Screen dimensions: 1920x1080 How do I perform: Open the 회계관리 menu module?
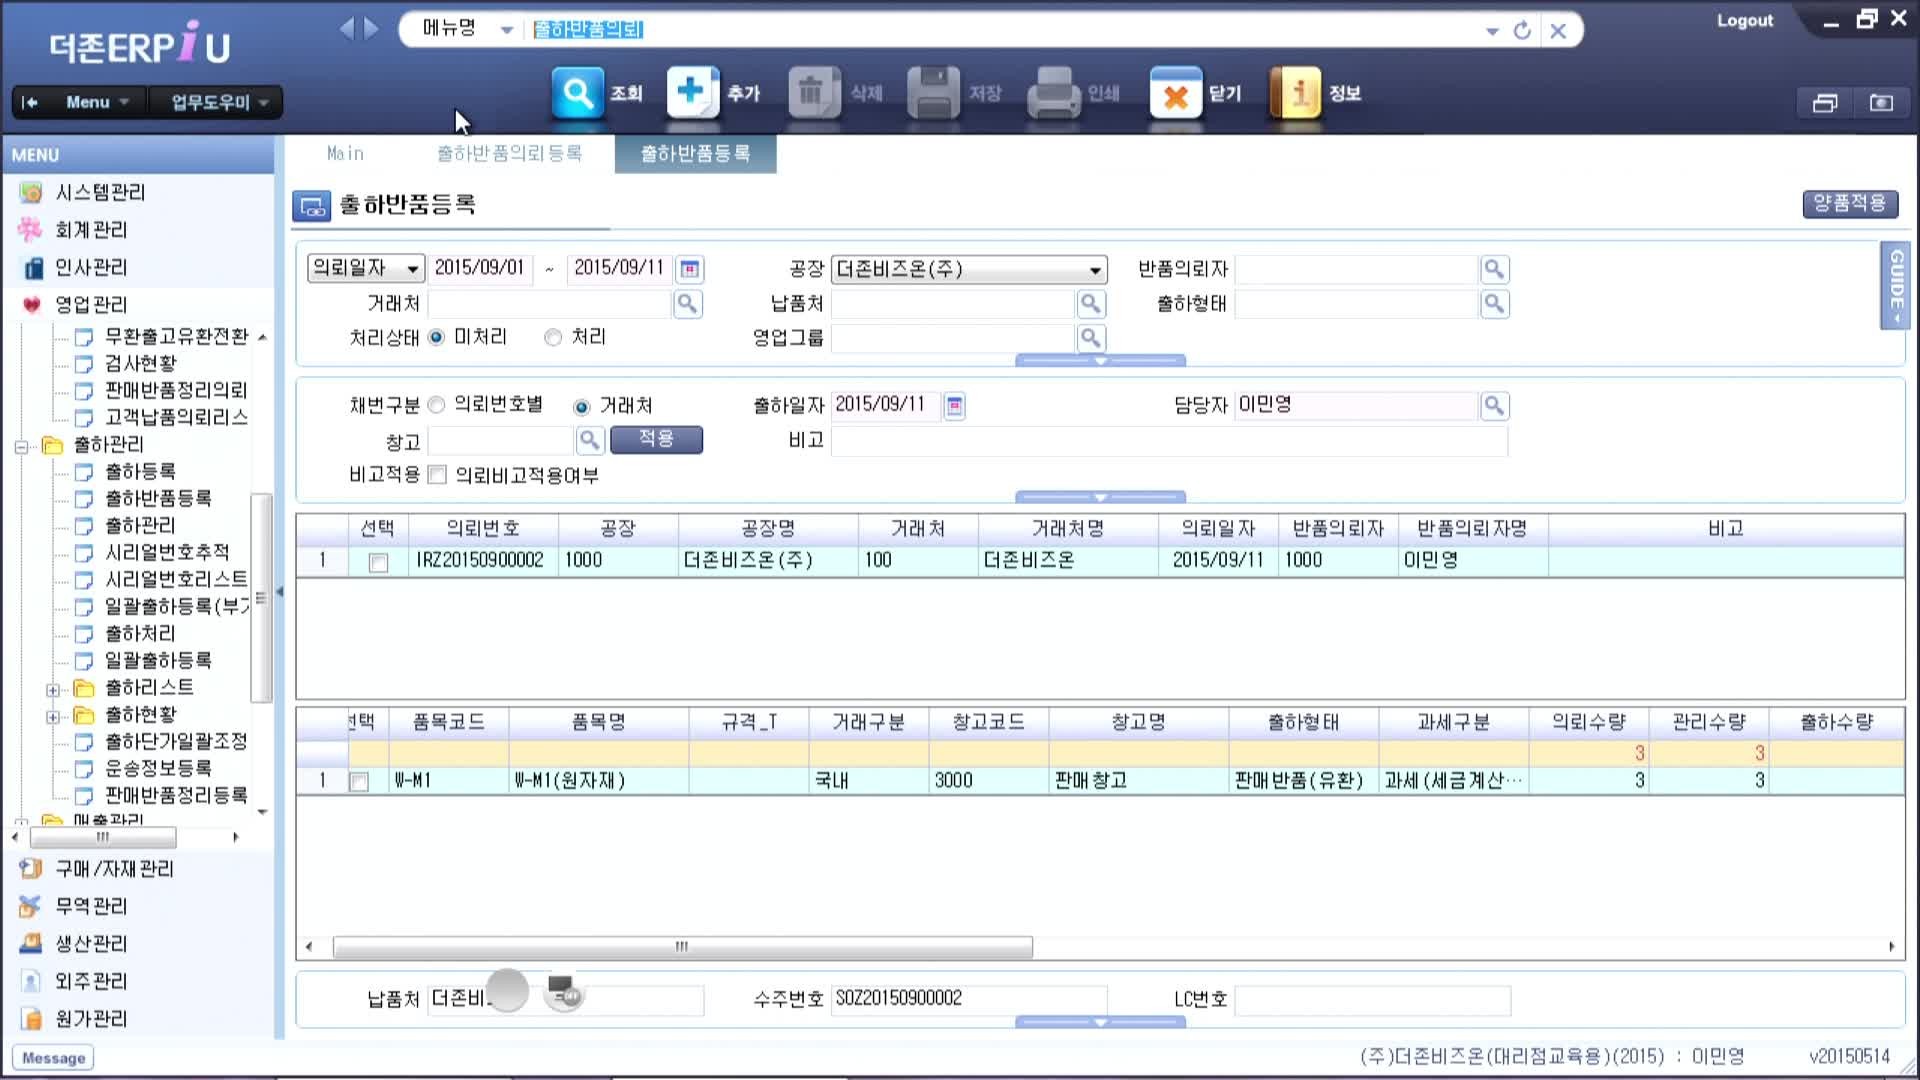point(91,230)
